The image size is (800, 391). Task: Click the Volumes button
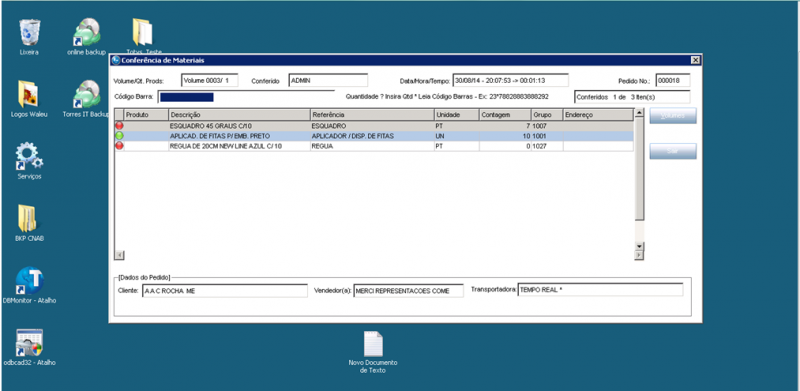pyautogui.click(x=672, y=116)
